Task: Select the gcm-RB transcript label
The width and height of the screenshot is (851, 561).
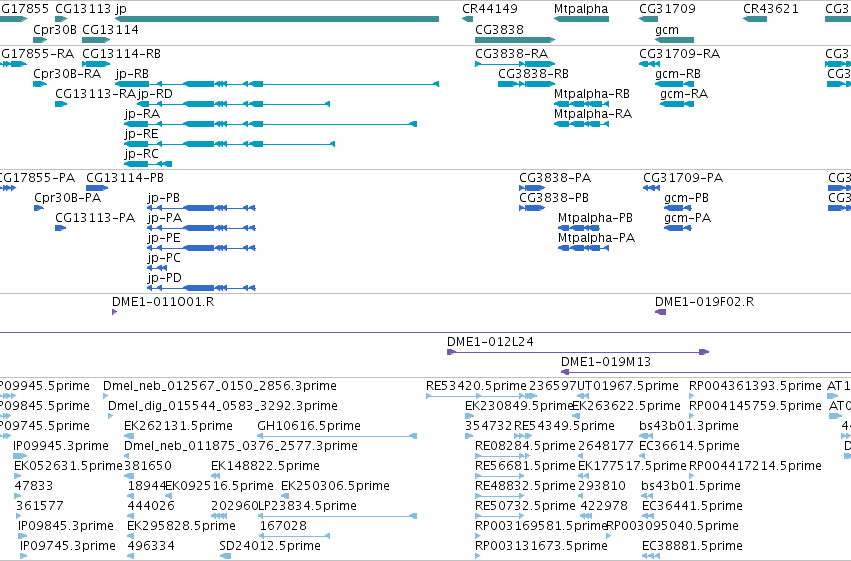Action: [678, 74]
